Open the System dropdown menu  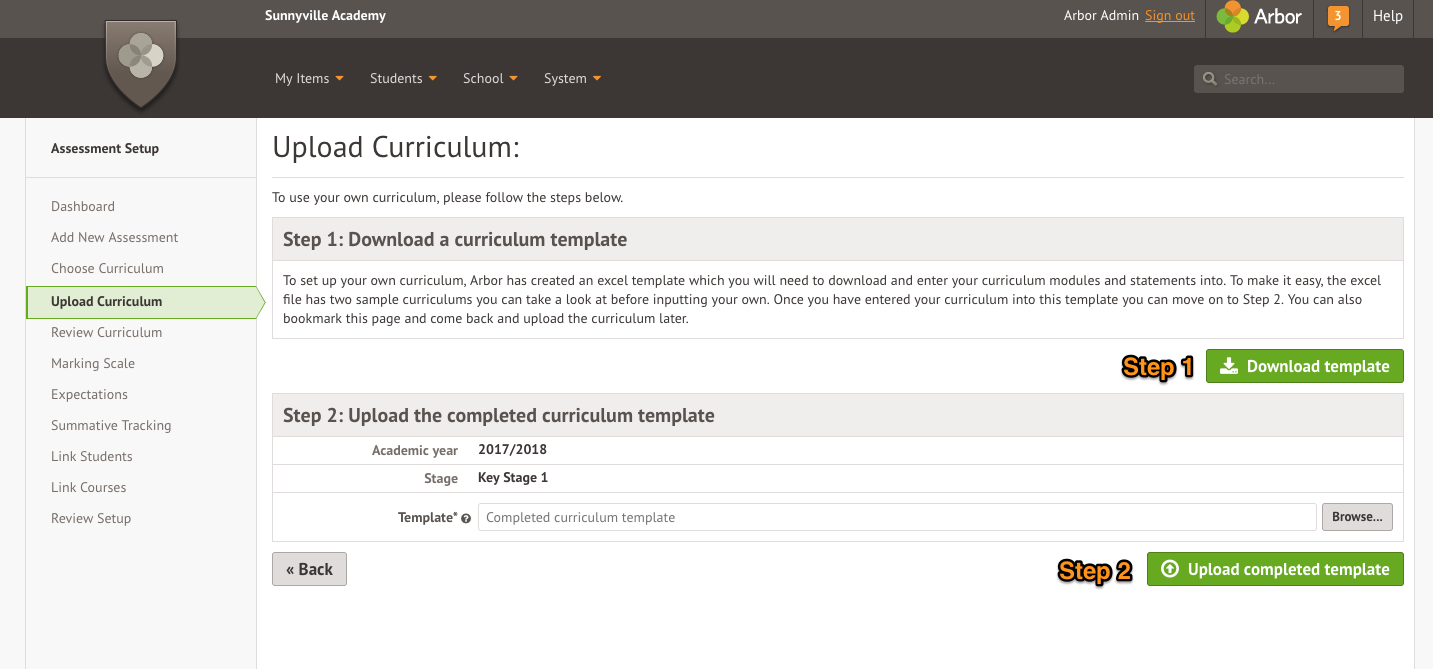click(x=572, y=78)
